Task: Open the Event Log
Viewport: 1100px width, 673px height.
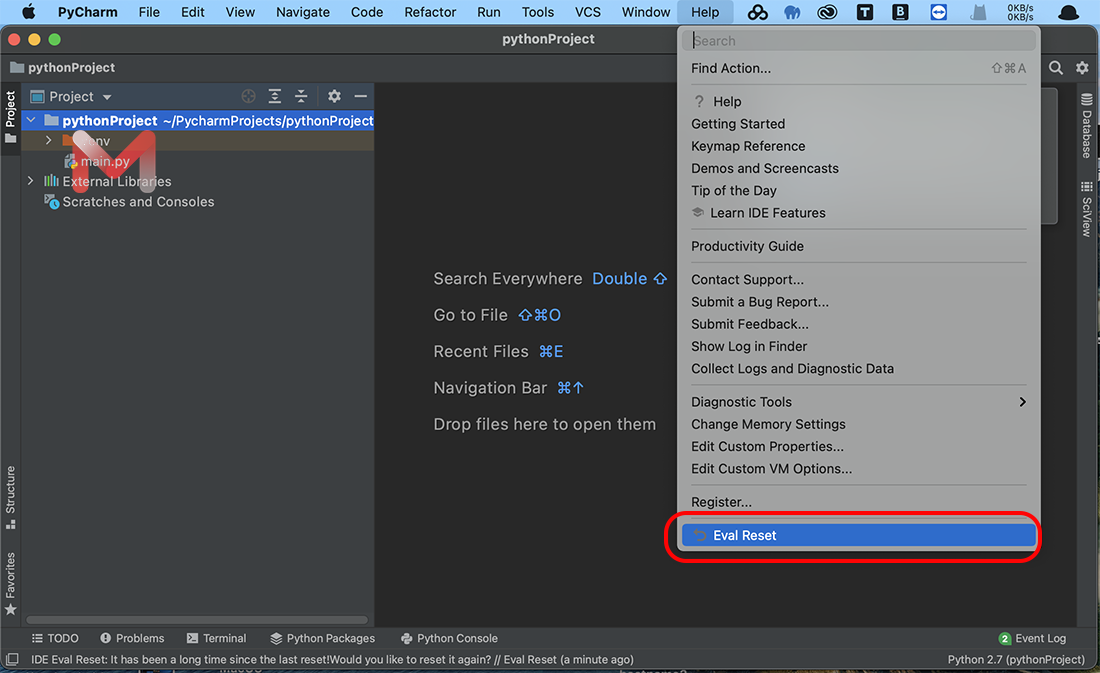Action: tap(1032, 638)
